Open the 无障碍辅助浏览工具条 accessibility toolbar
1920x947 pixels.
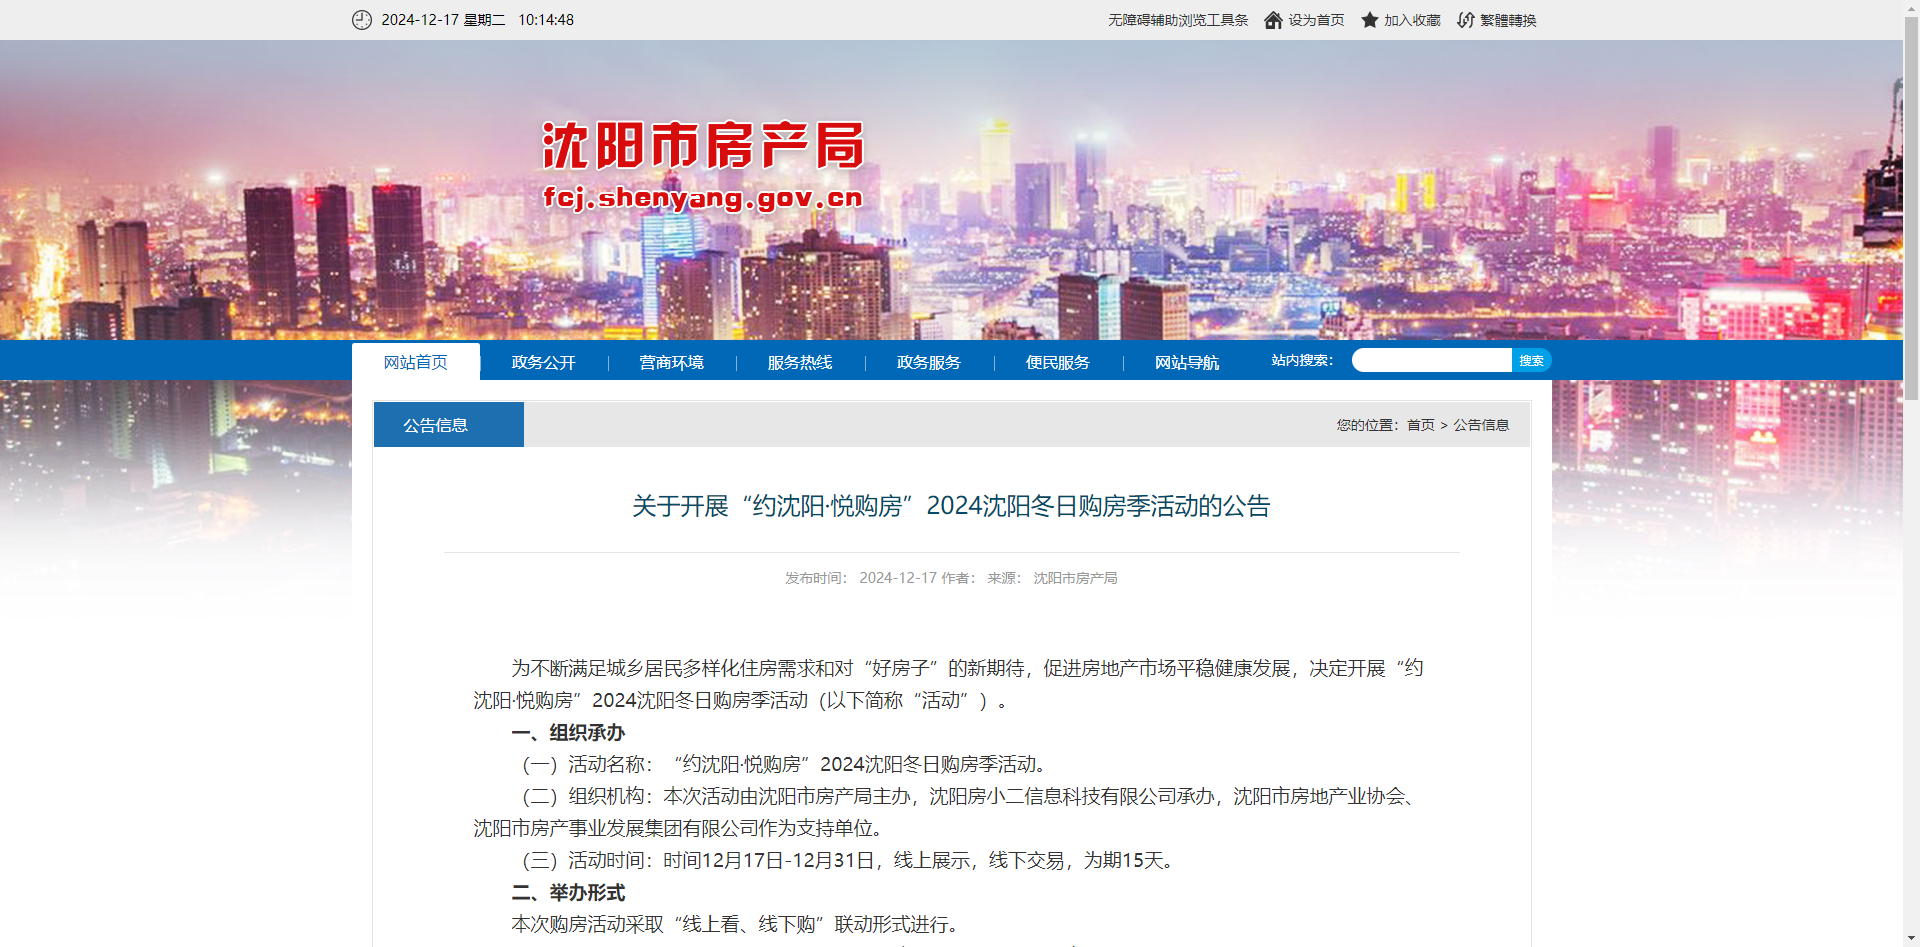1177,20
